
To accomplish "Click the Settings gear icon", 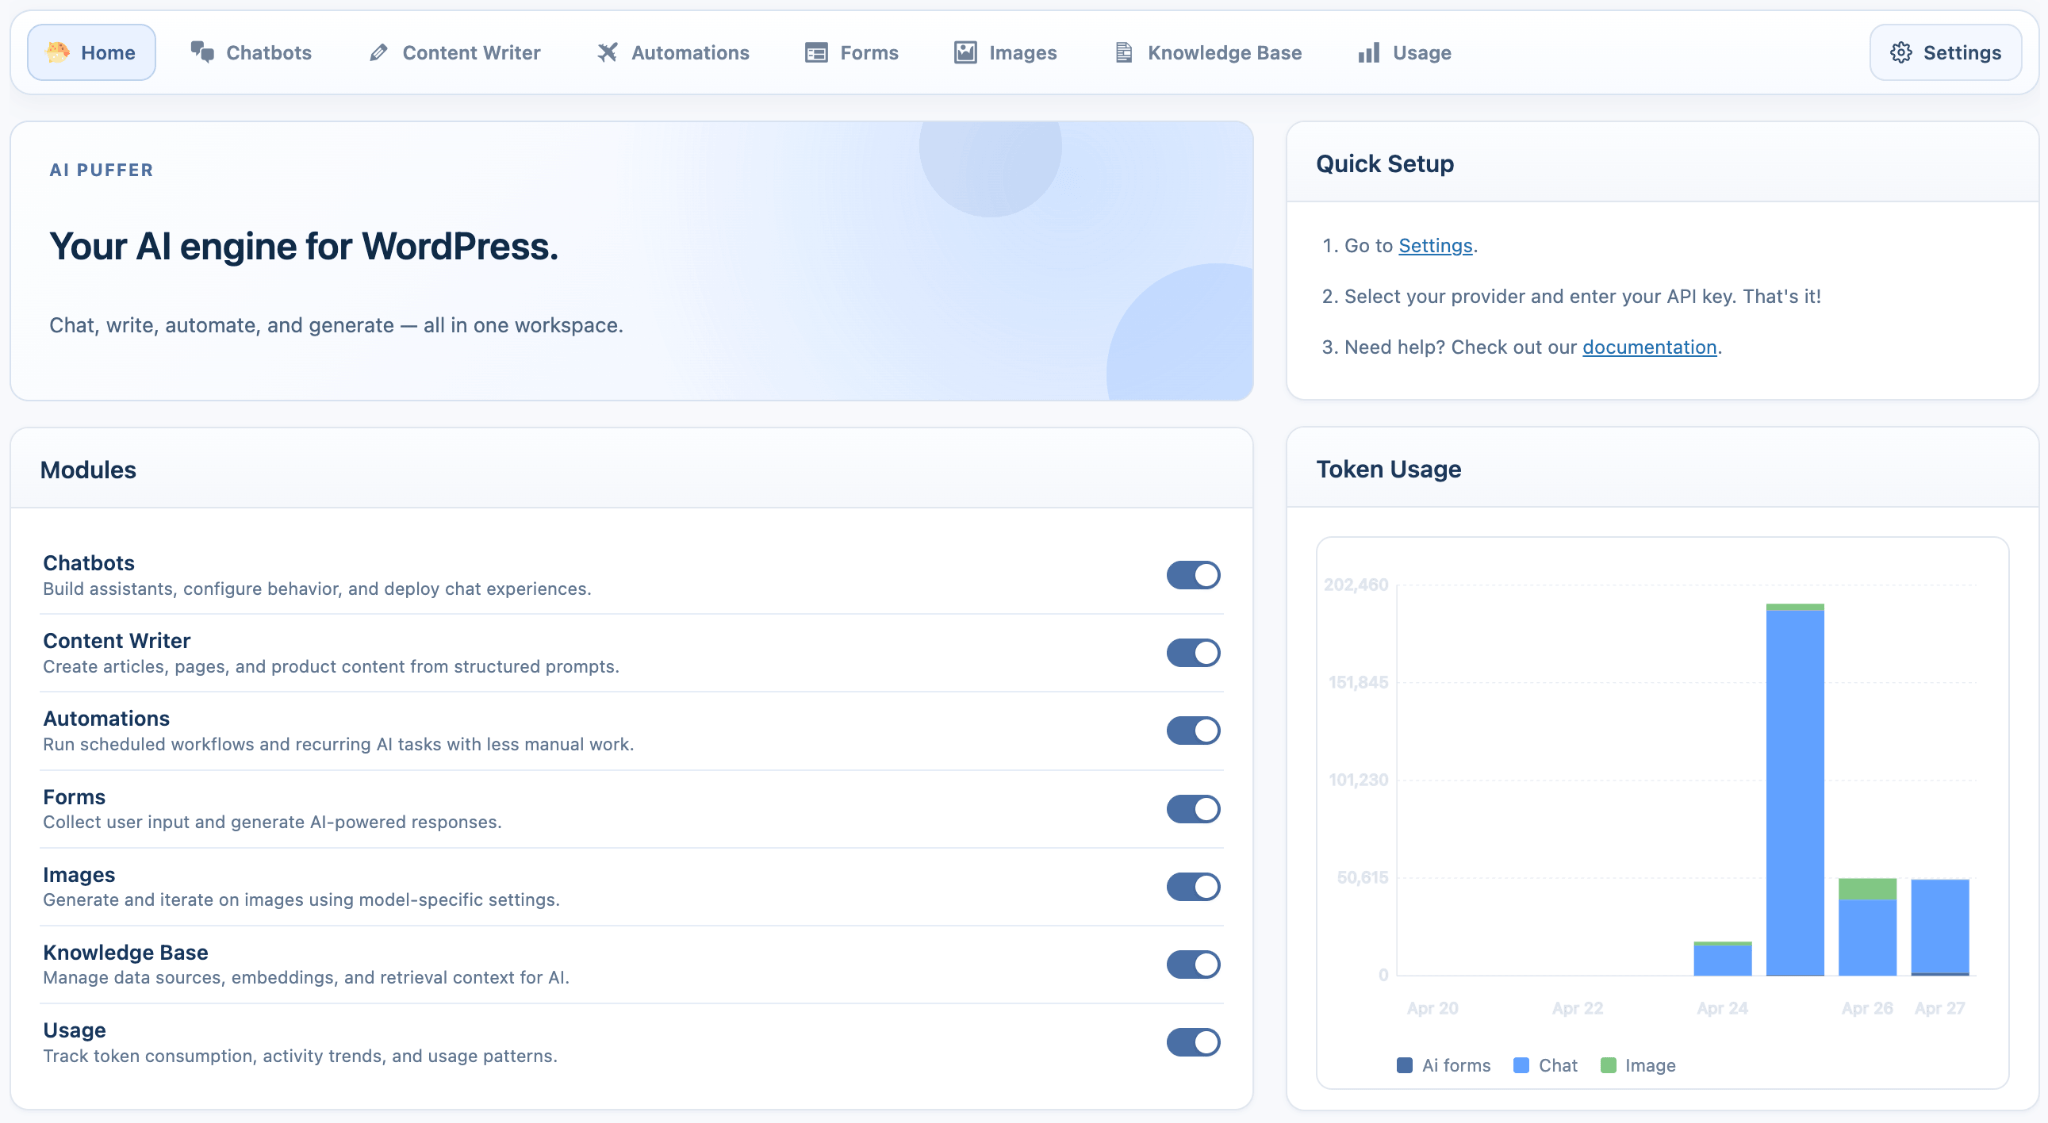I will point(1901,52).
